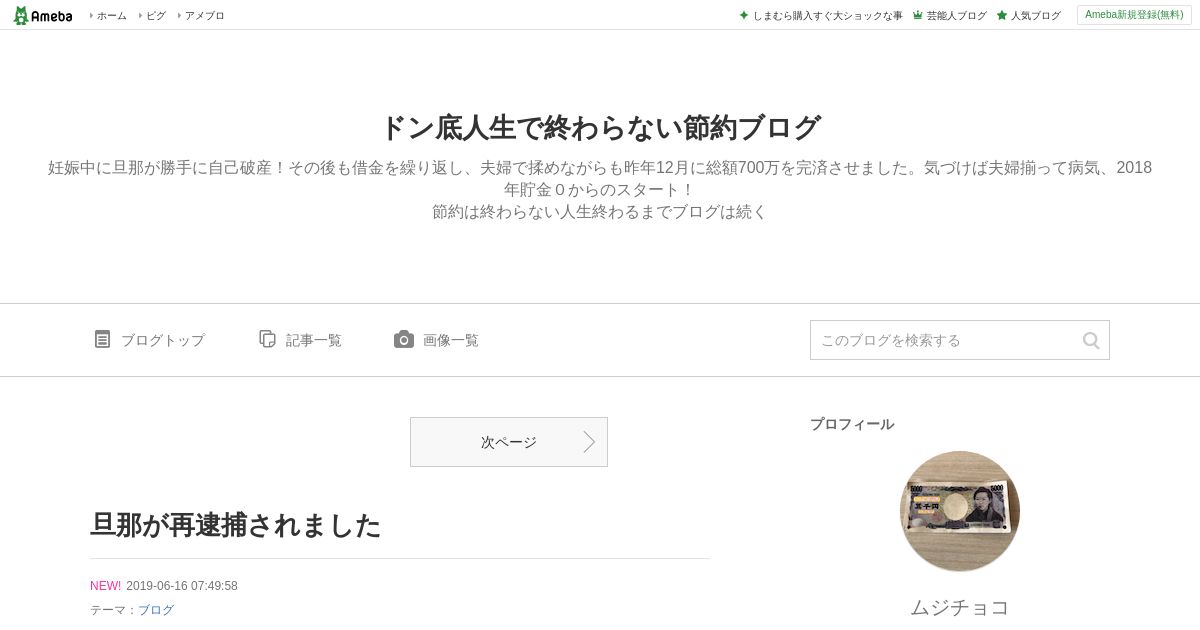The width and height of the screenshot is (1200, 630).
Task: Click the 記事一覧 stacked pages icon
Action: (267, 339)
